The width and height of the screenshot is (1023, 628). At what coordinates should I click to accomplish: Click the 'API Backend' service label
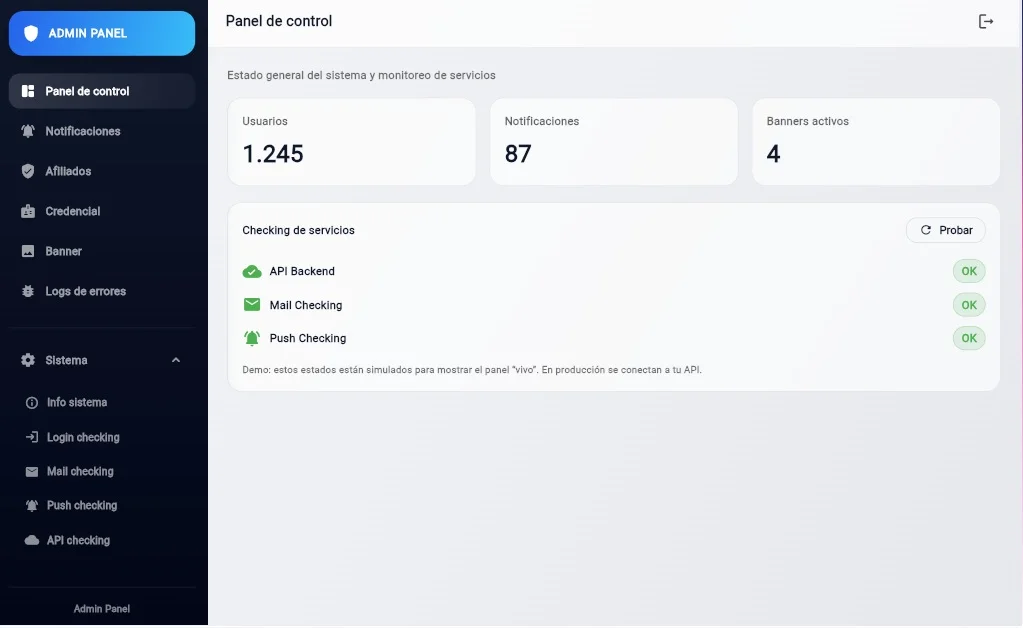pos(302,271)
